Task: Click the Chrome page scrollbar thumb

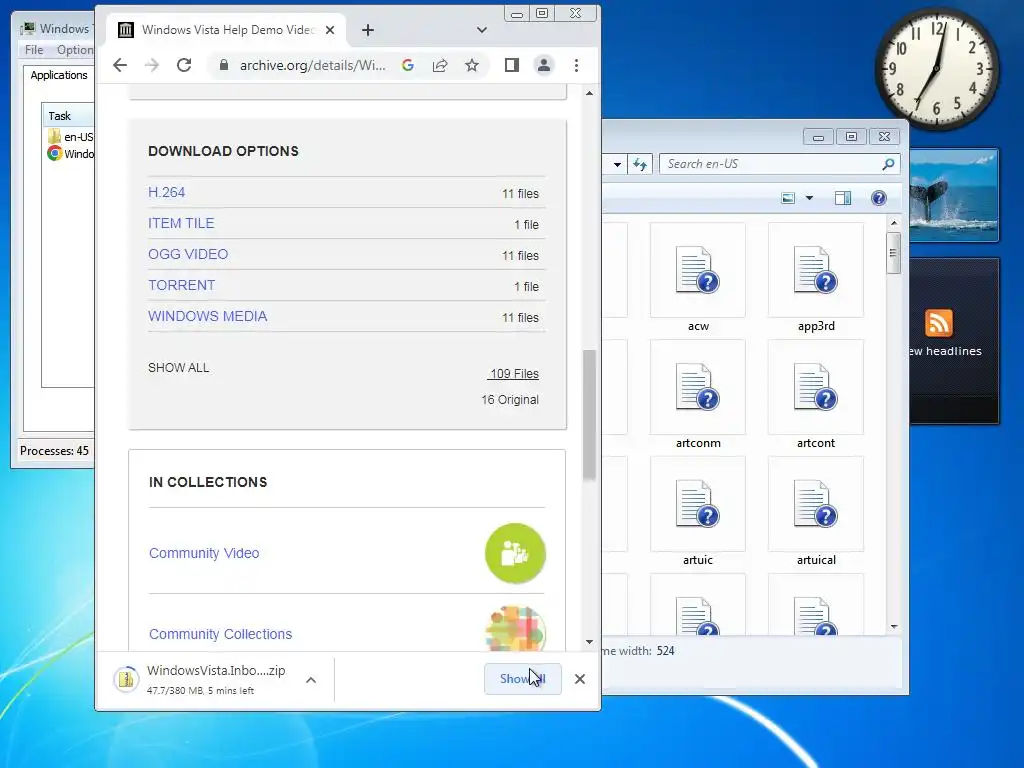Action: 589,415
